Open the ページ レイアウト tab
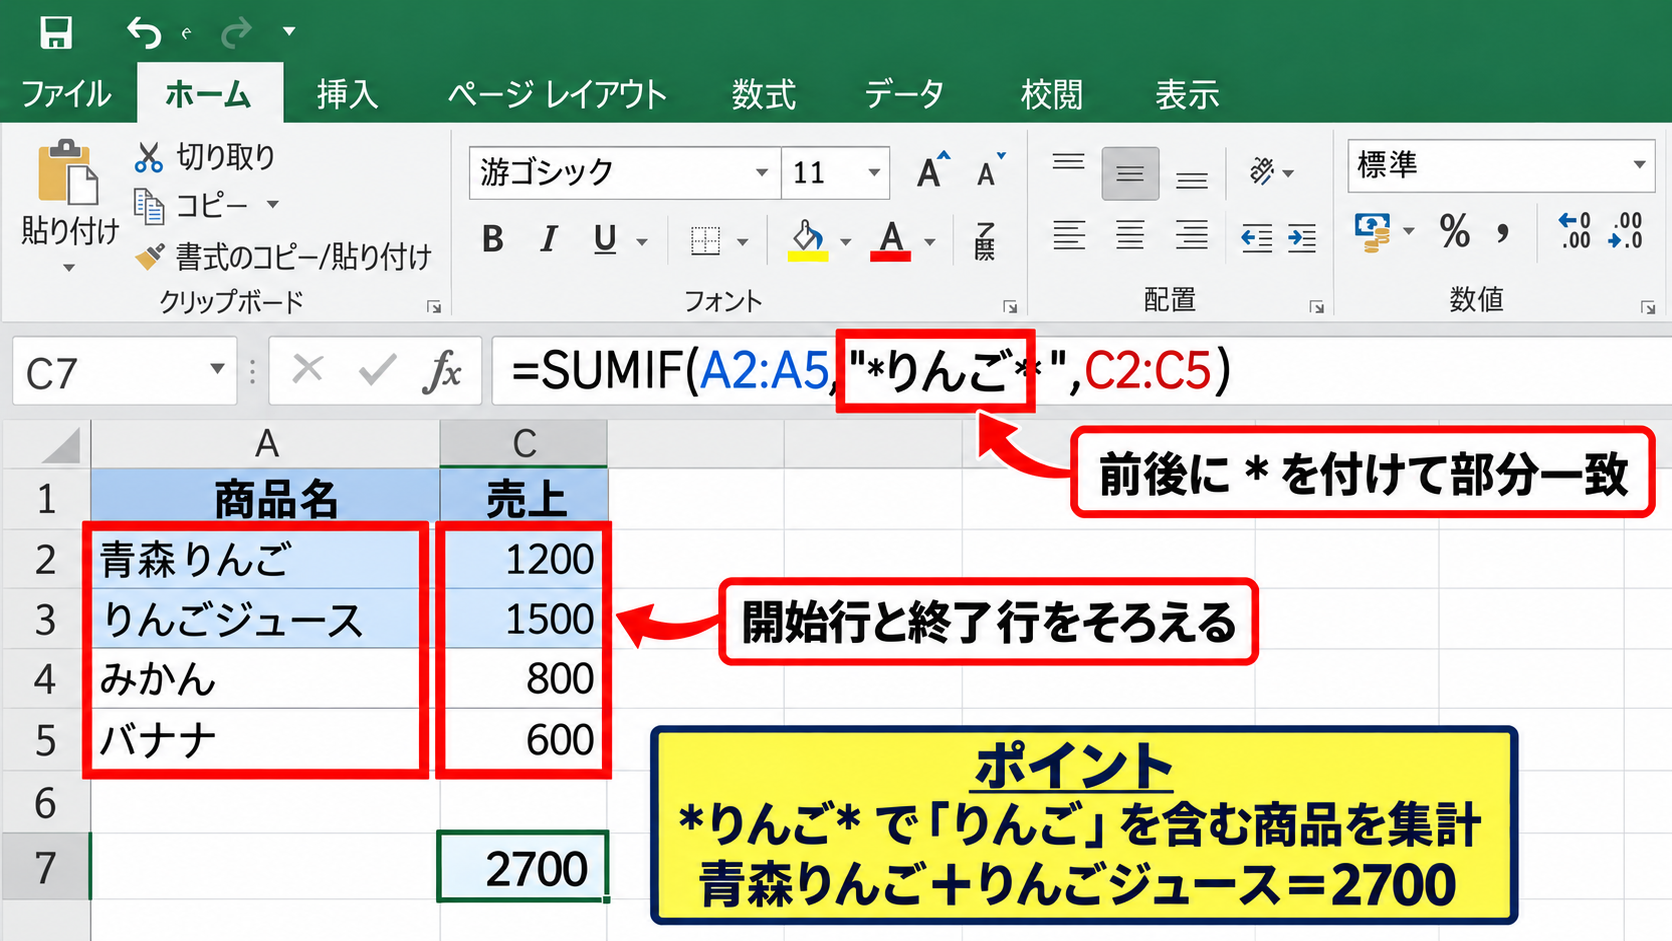The image size is (1672, 941). (x=556, y=94)
